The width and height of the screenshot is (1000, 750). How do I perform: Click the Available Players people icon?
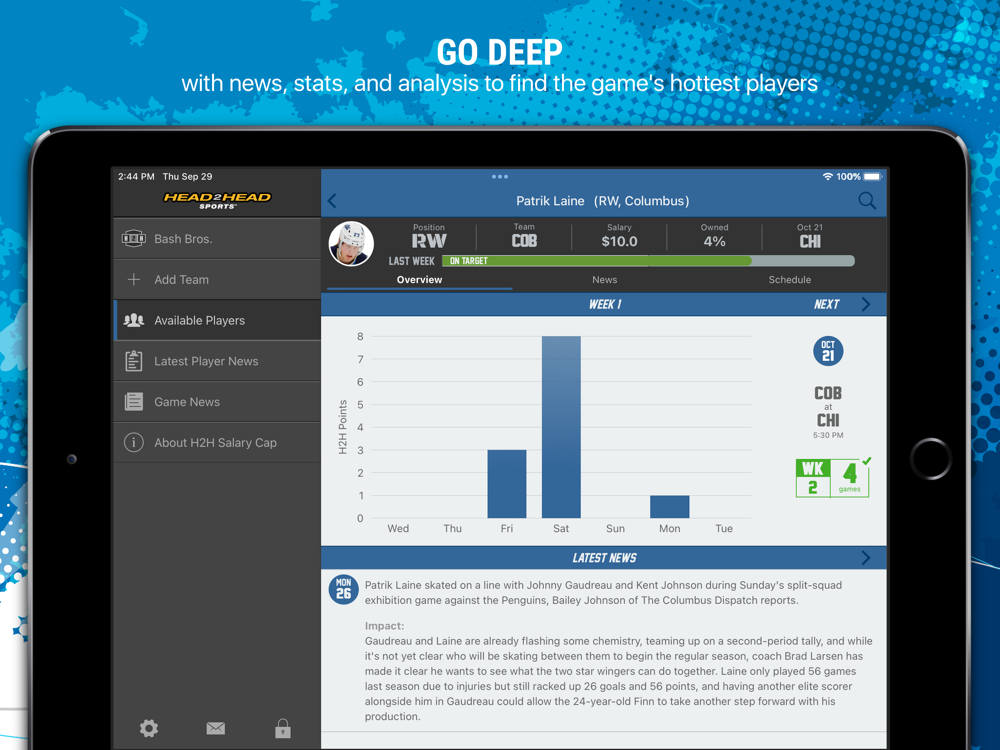pos(133,320)
